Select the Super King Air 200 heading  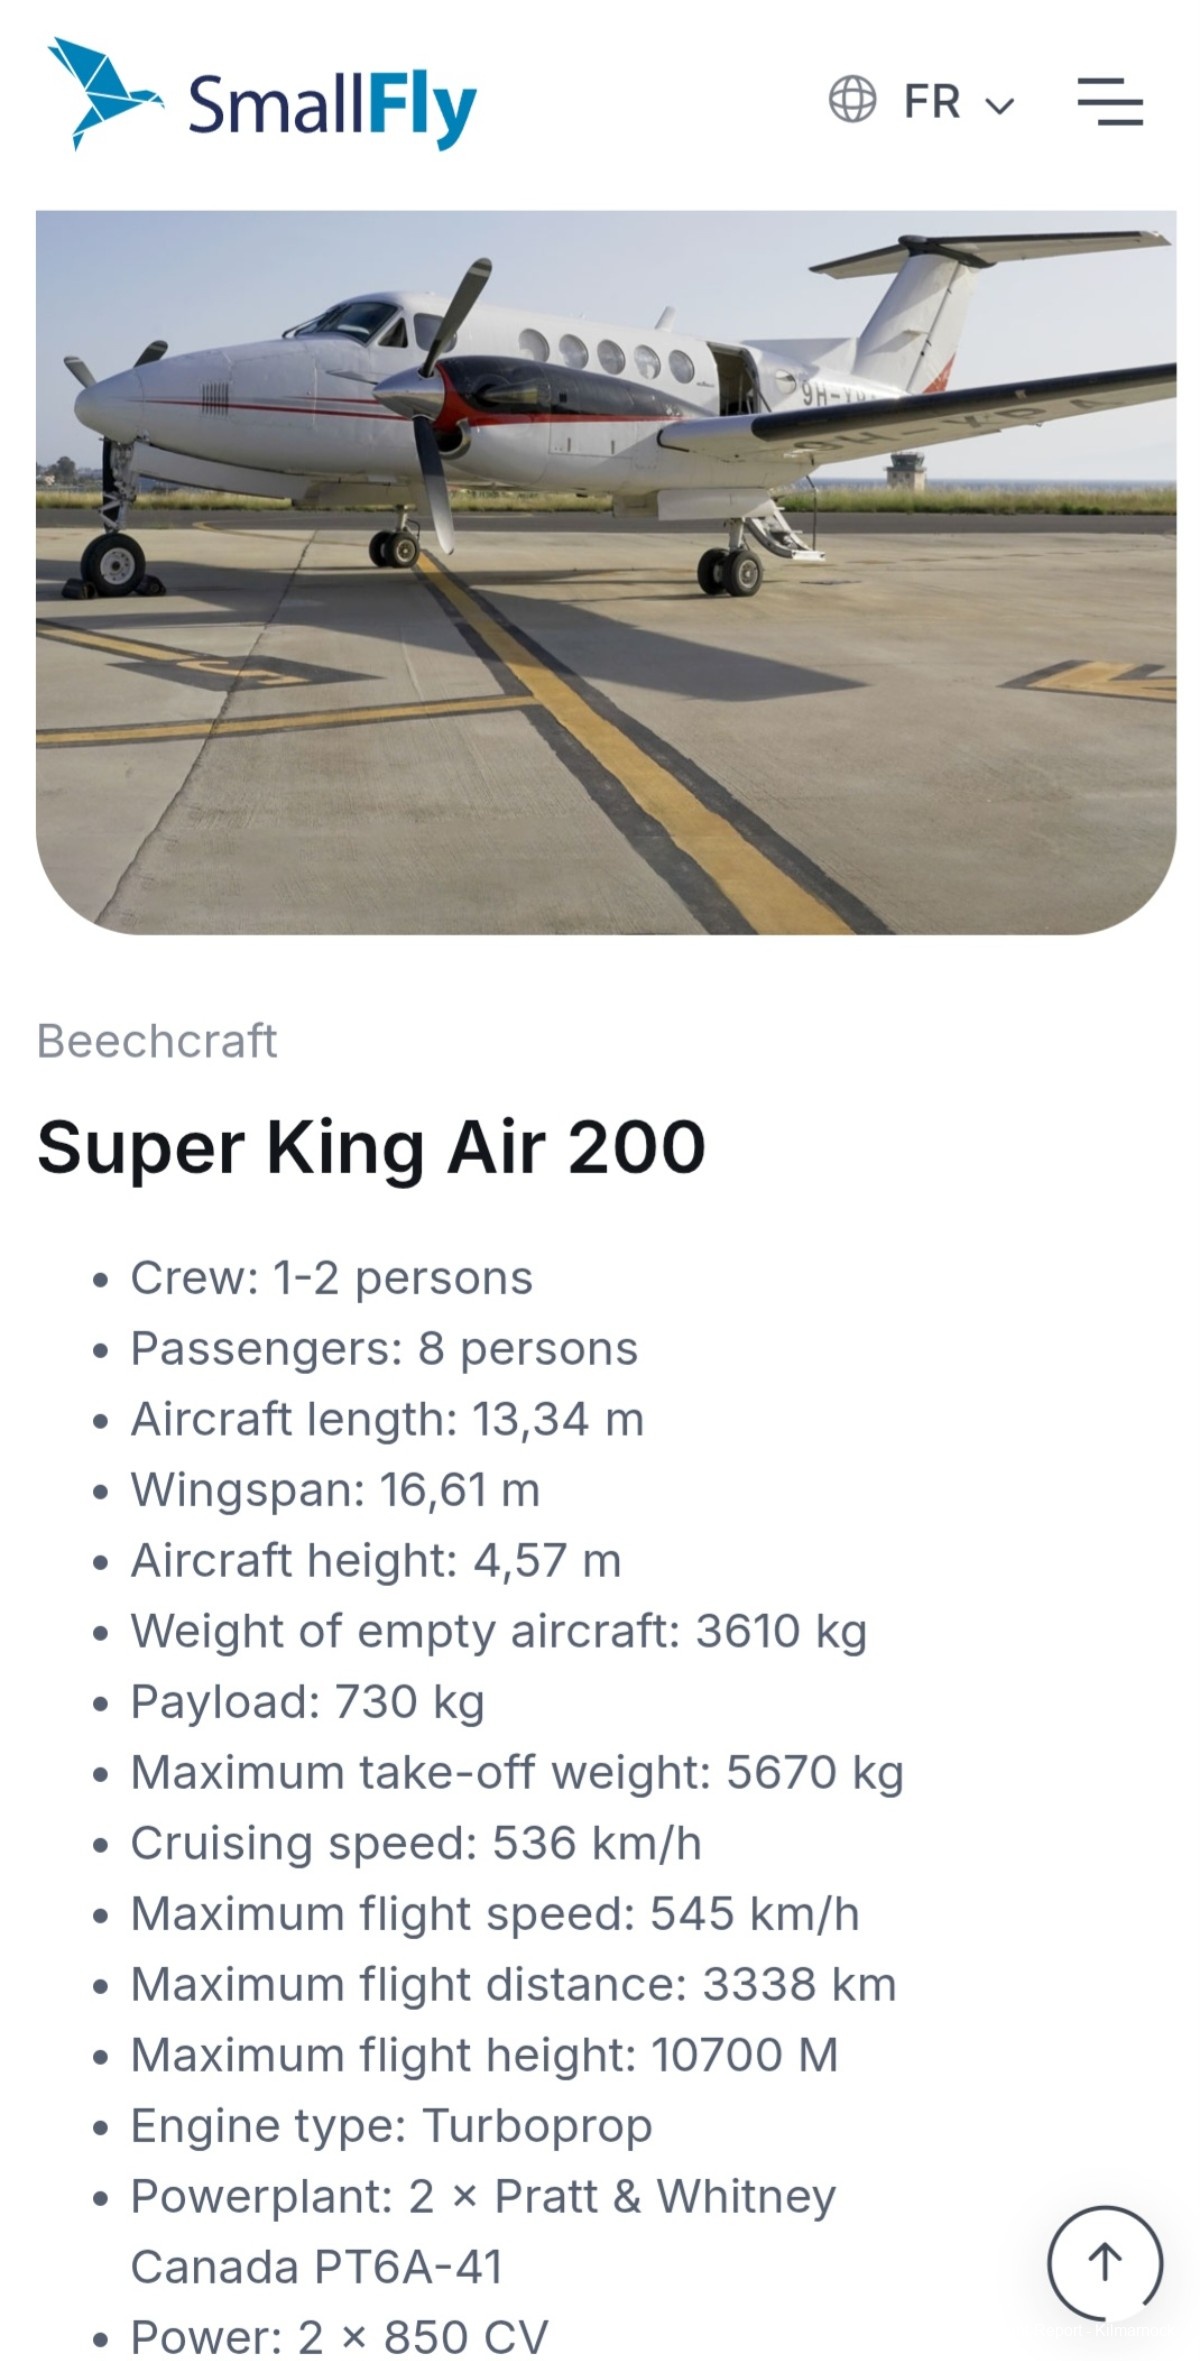[x=371, y=1147]
